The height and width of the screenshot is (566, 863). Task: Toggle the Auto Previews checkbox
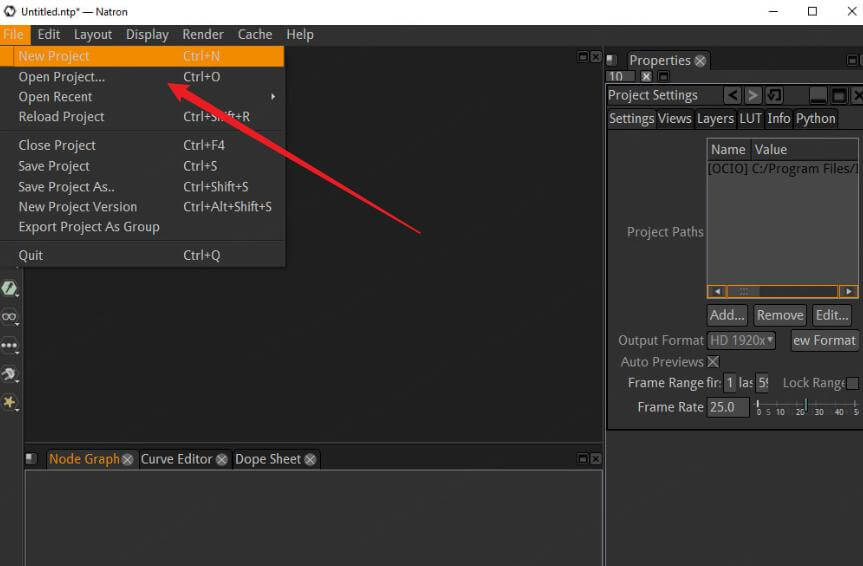(713, 362)
